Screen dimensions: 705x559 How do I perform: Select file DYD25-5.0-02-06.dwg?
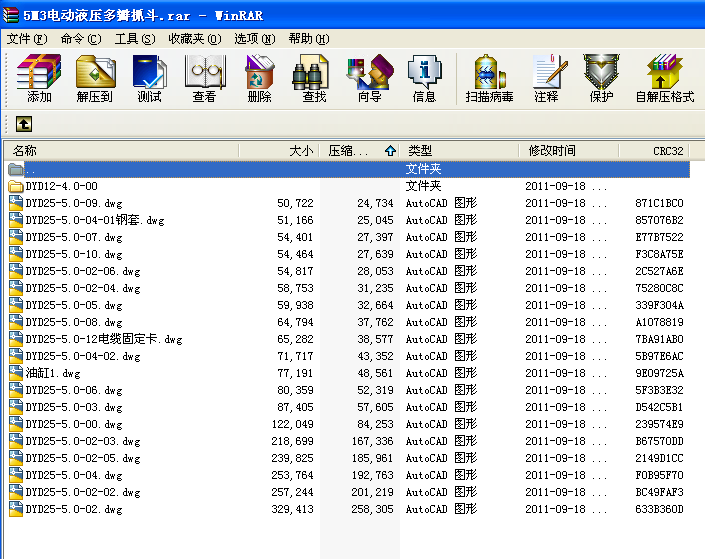[x=83, y=271]
